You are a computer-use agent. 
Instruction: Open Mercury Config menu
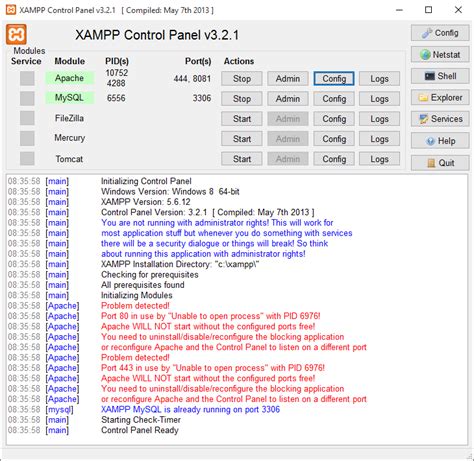(x=334, y=139)
